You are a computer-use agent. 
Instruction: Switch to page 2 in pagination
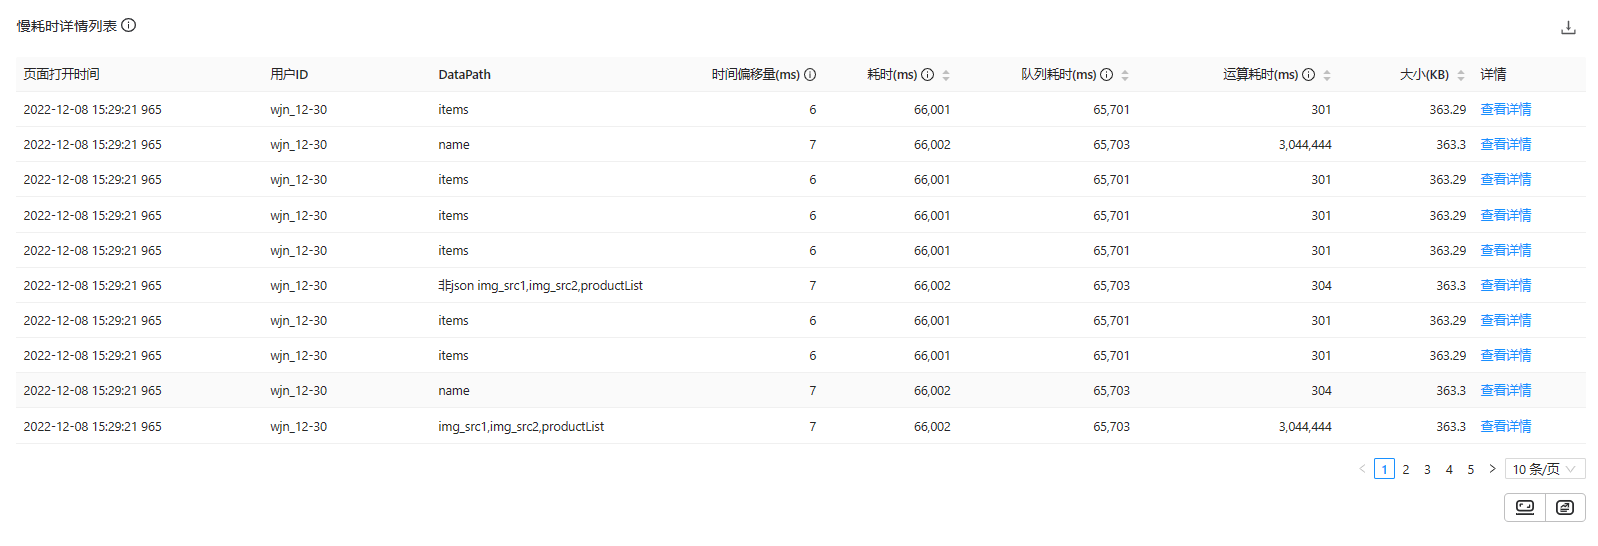click(x=1406, y=469)
